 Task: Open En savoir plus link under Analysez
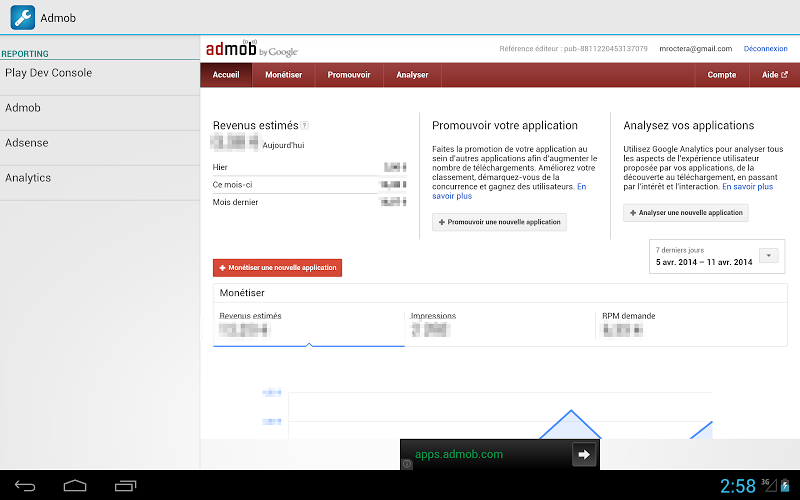point(747,187)
